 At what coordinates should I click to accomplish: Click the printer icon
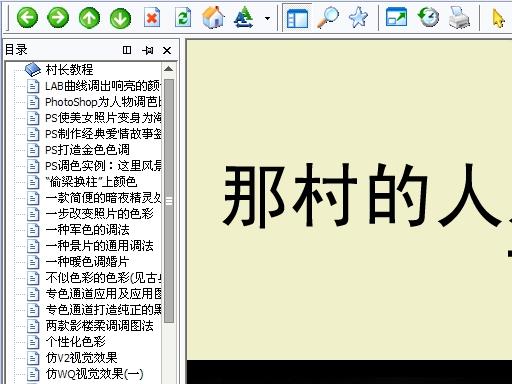point(459,17)
